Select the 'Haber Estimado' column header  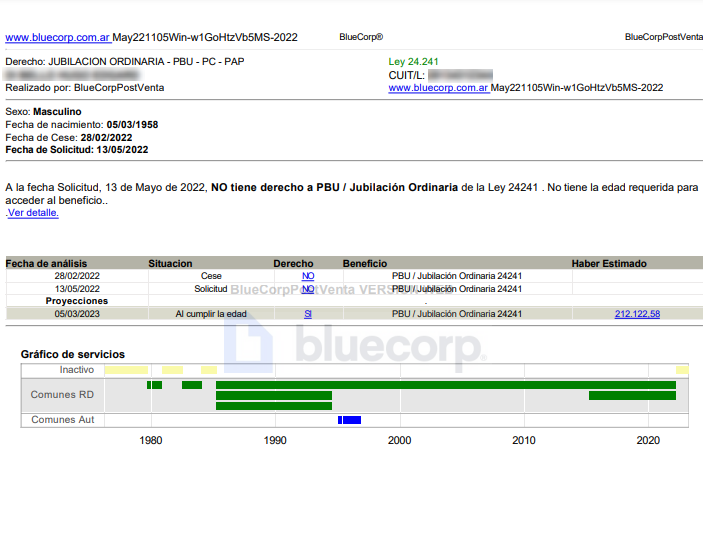609,263
